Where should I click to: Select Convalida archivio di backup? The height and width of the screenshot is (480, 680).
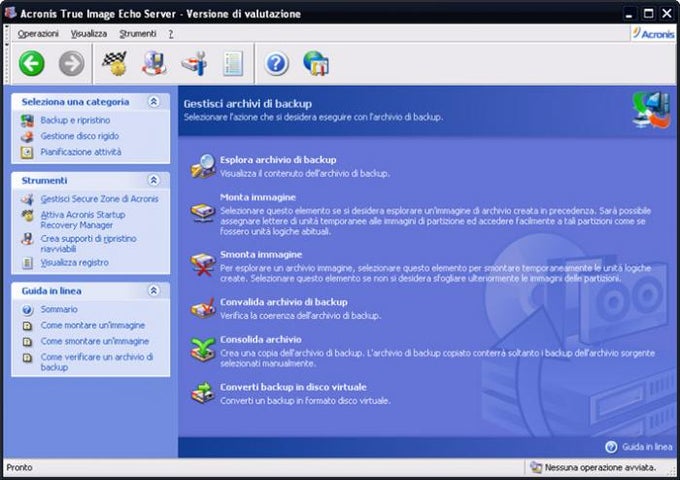284,302
